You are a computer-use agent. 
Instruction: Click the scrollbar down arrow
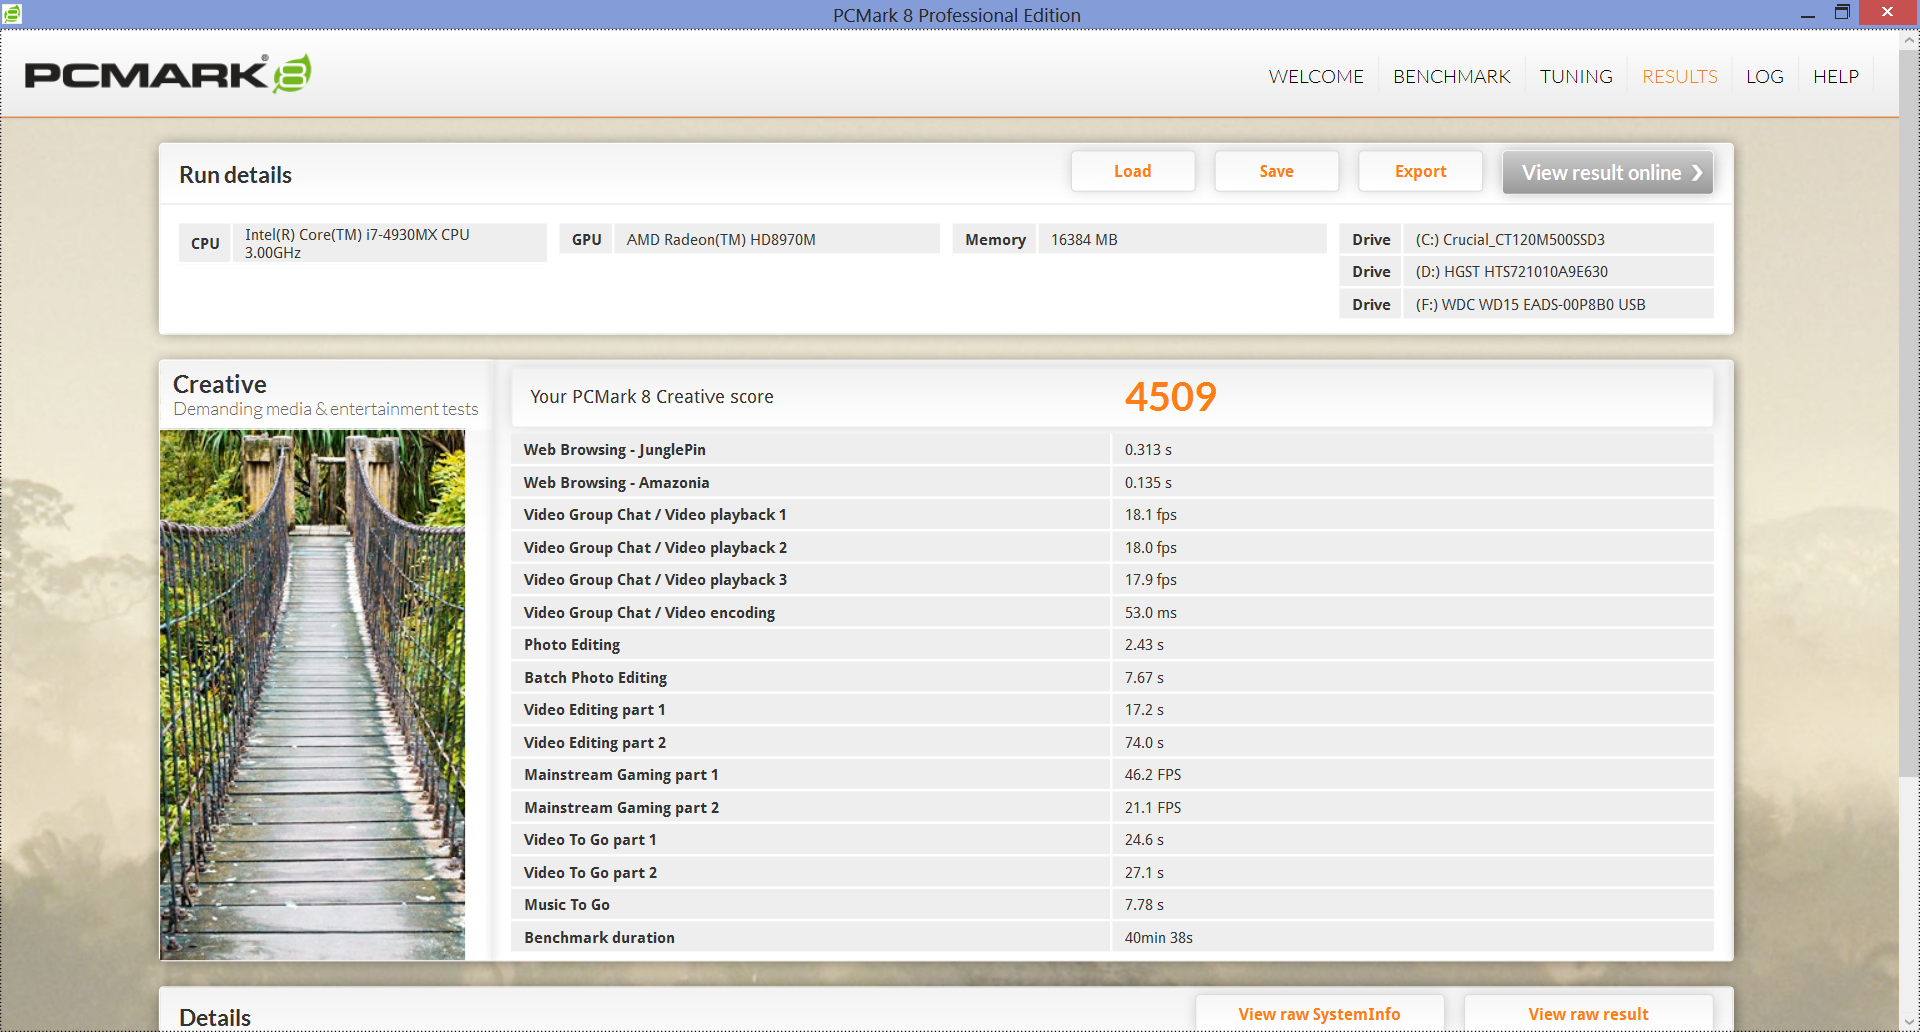point(1909,1022)
